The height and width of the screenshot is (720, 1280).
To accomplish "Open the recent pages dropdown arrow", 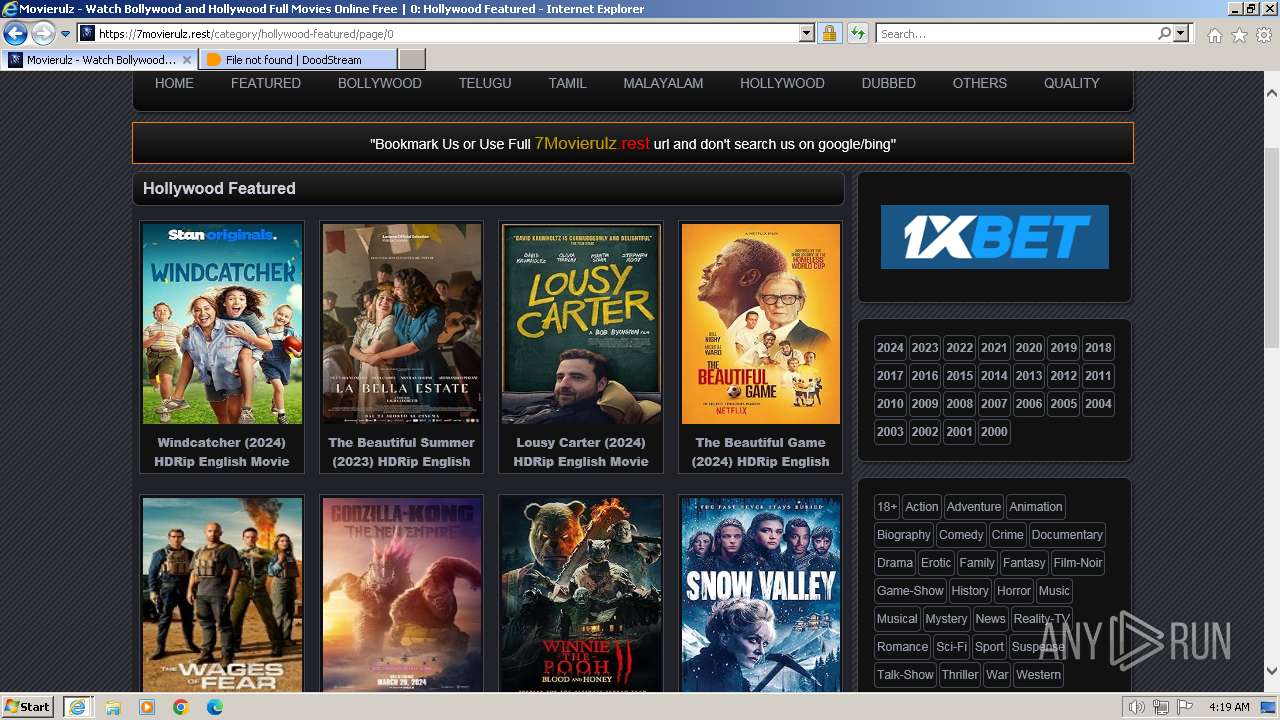I will pos(65,34).
